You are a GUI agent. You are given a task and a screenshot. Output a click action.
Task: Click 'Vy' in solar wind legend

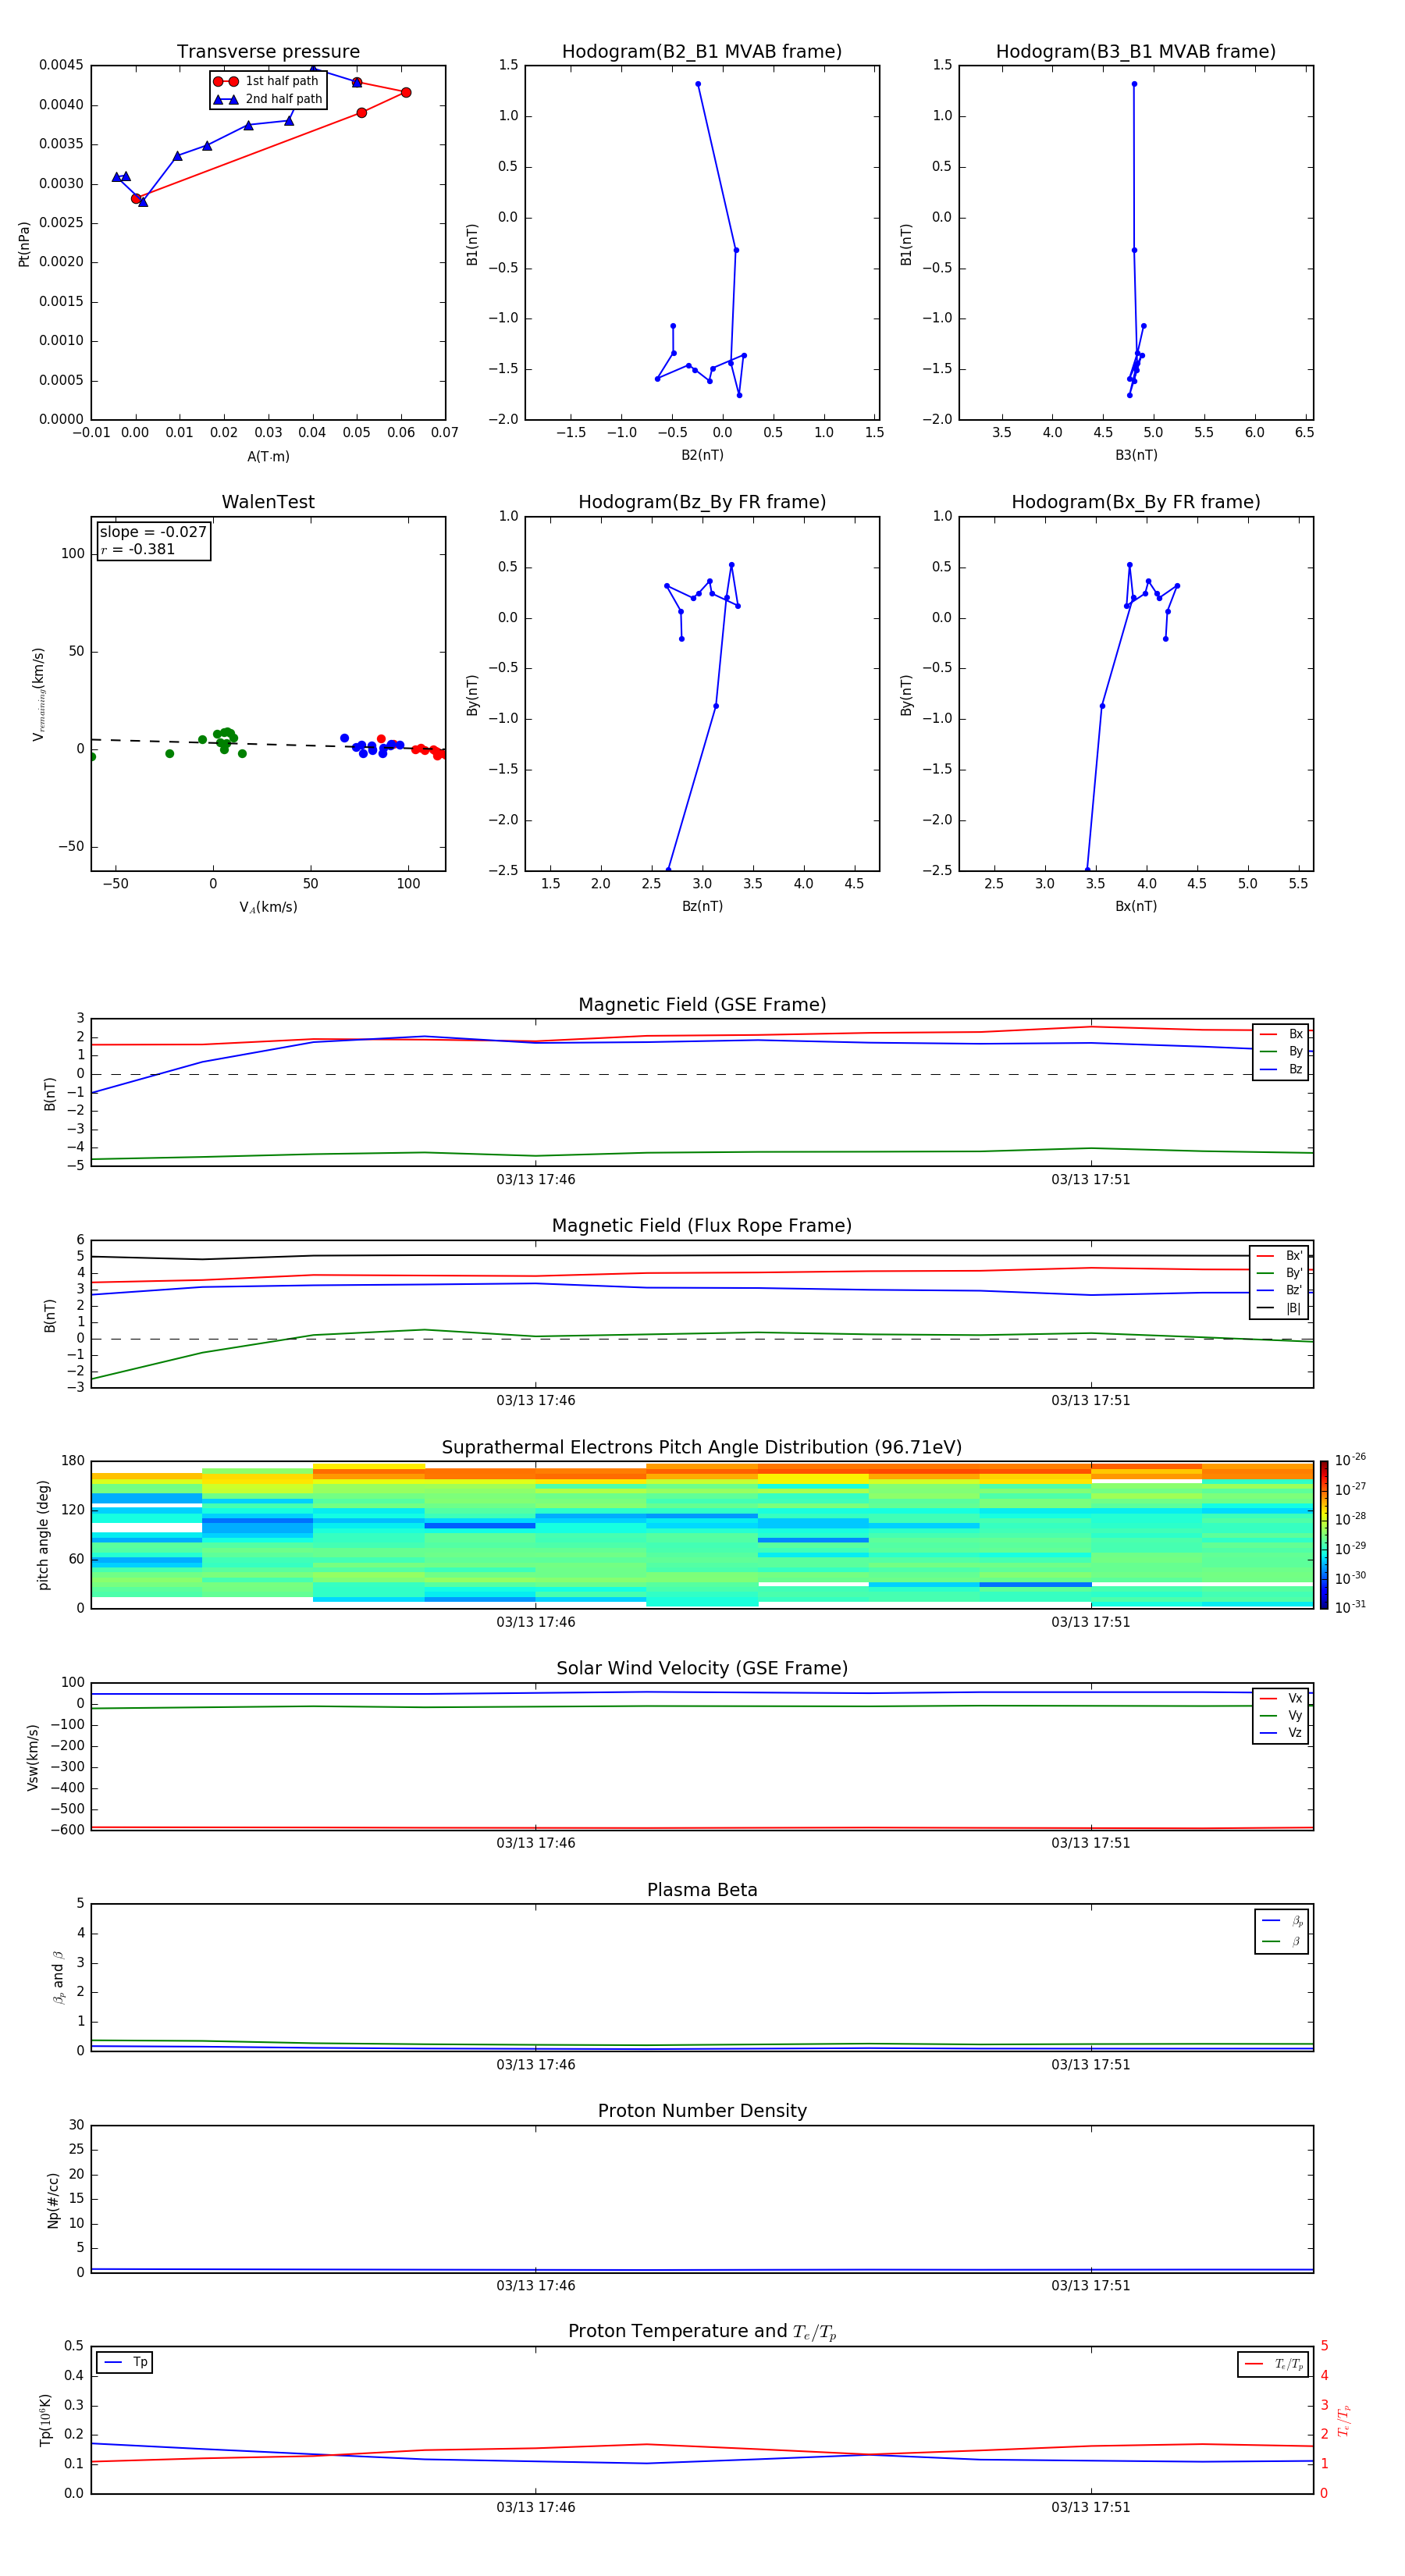coord(1281,1716)
